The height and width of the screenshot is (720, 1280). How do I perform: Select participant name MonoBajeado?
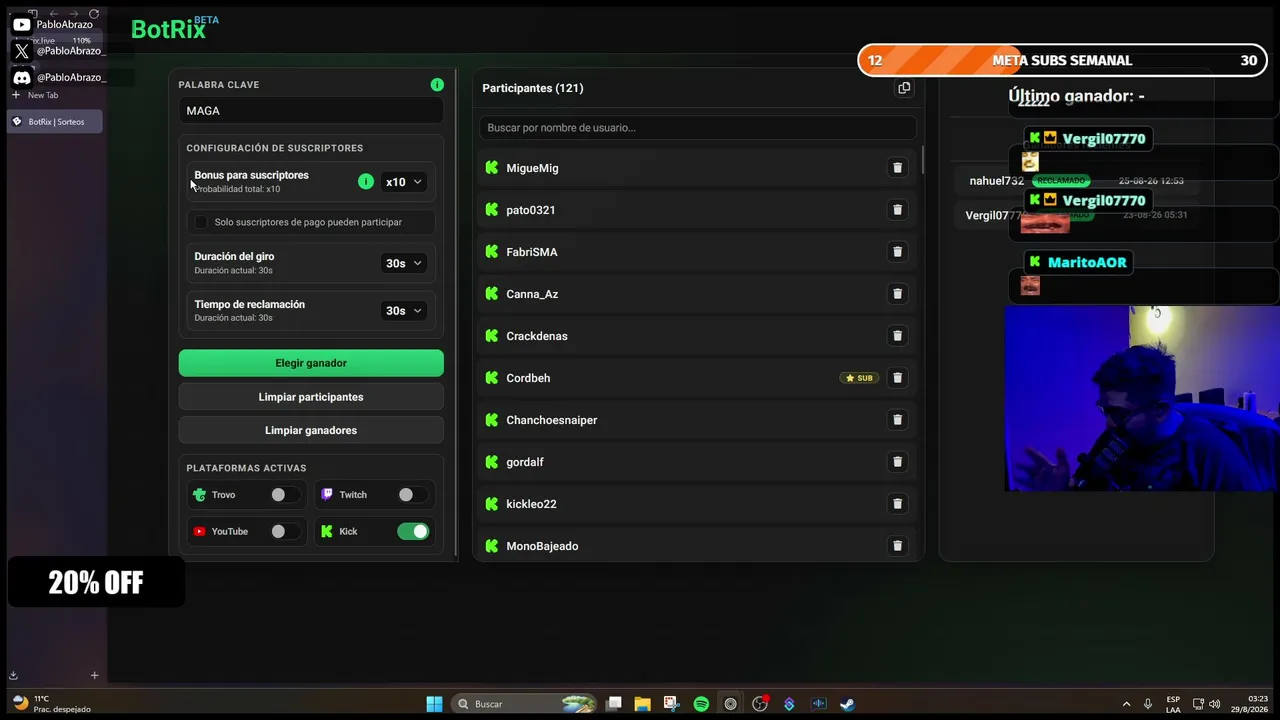click(542, 546)
